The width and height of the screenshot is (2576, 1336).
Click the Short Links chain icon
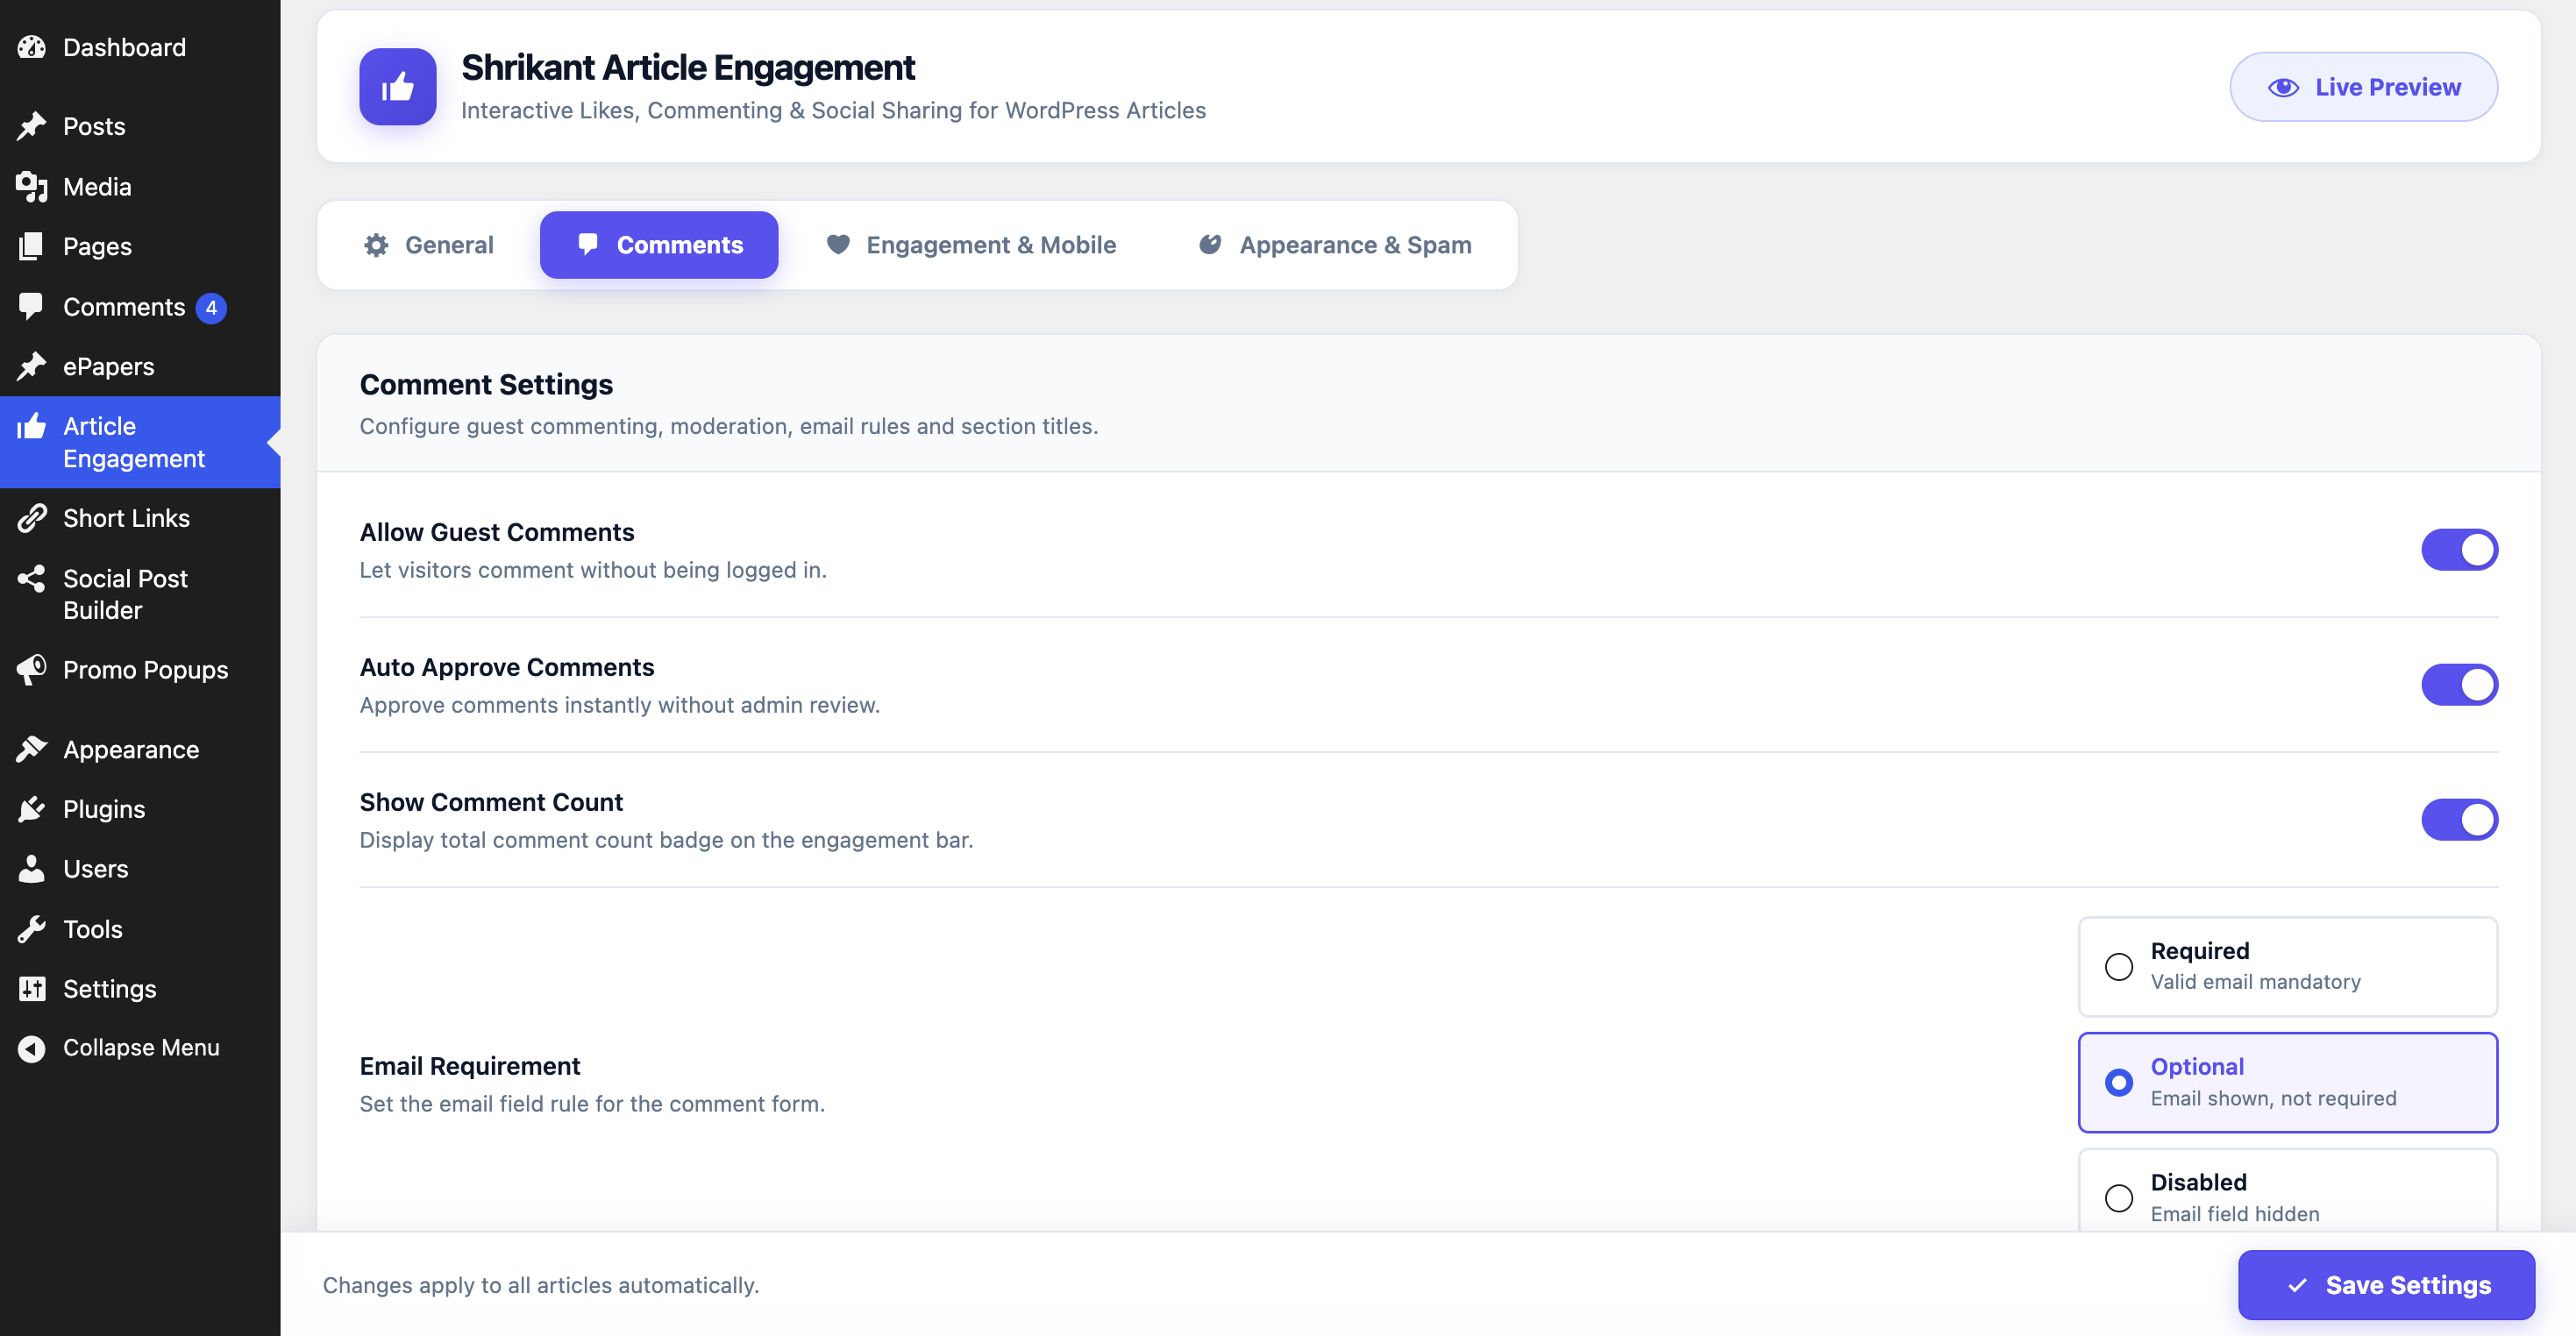click(x=32, y=518)
